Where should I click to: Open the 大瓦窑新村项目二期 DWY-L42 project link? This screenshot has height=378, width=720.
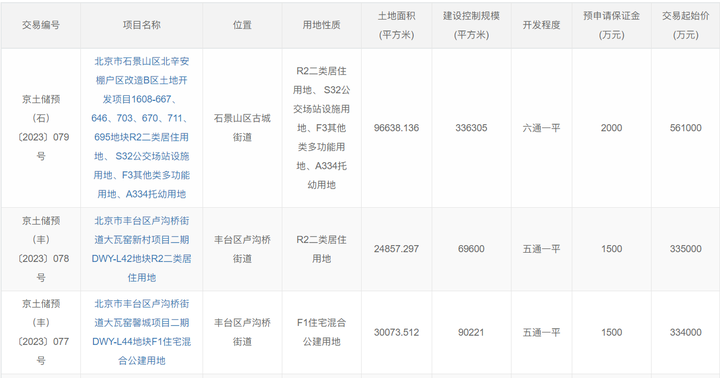141,249
